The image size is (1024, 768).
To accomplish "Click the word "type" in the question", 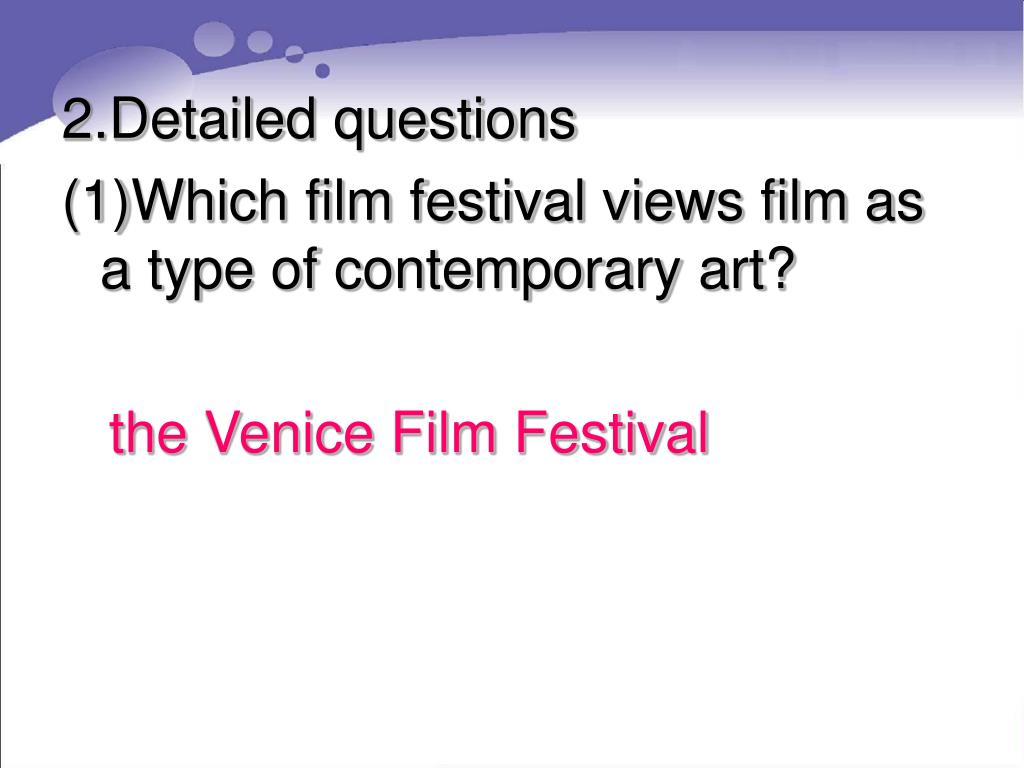I will [200, 273].
